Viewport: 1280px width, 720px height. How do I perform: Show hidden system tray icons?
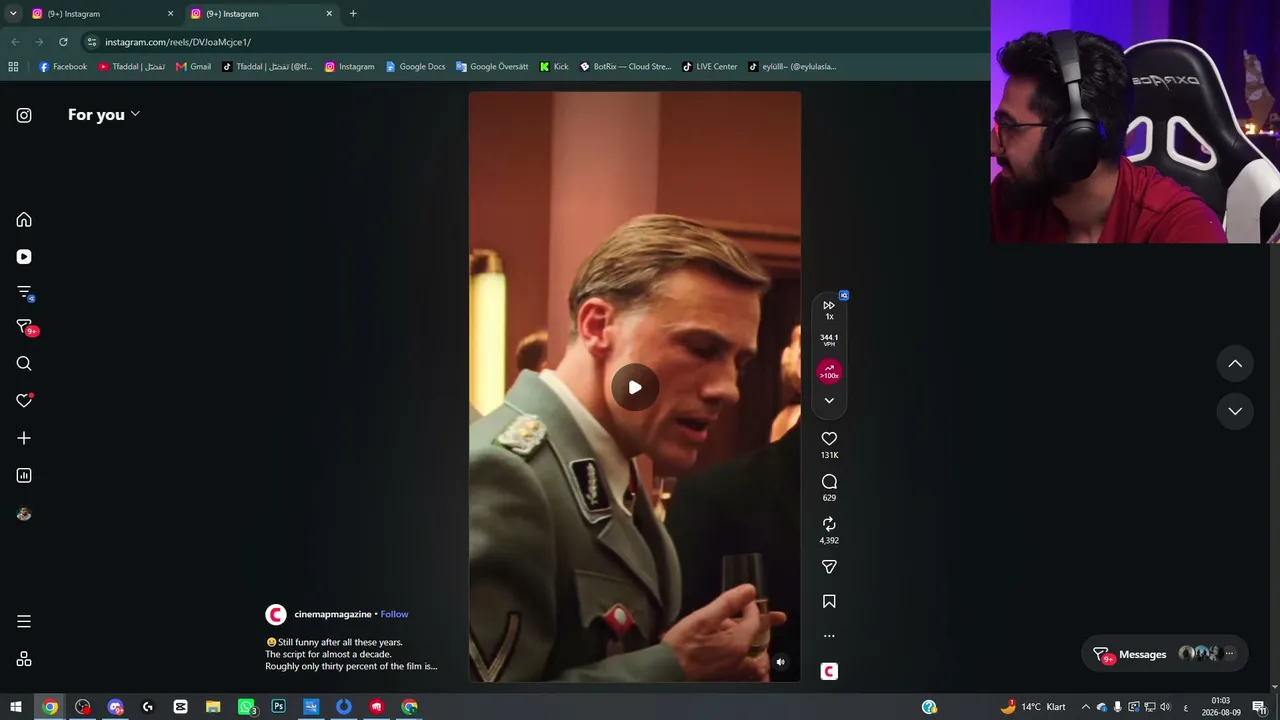click(1086, 707)
